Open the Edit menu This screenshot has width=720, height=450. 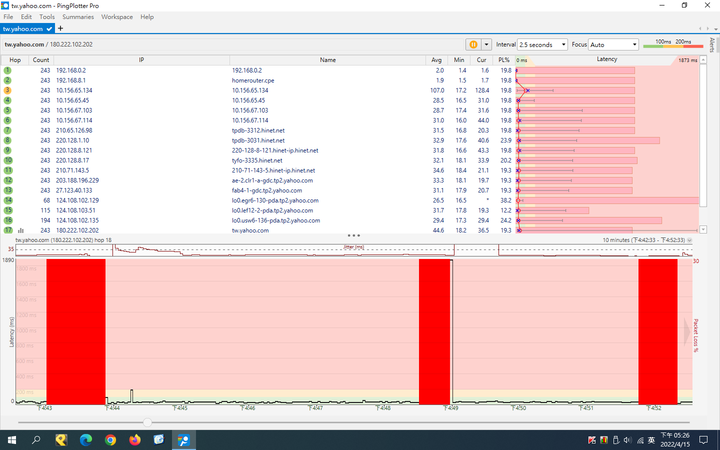click(26, 17)
